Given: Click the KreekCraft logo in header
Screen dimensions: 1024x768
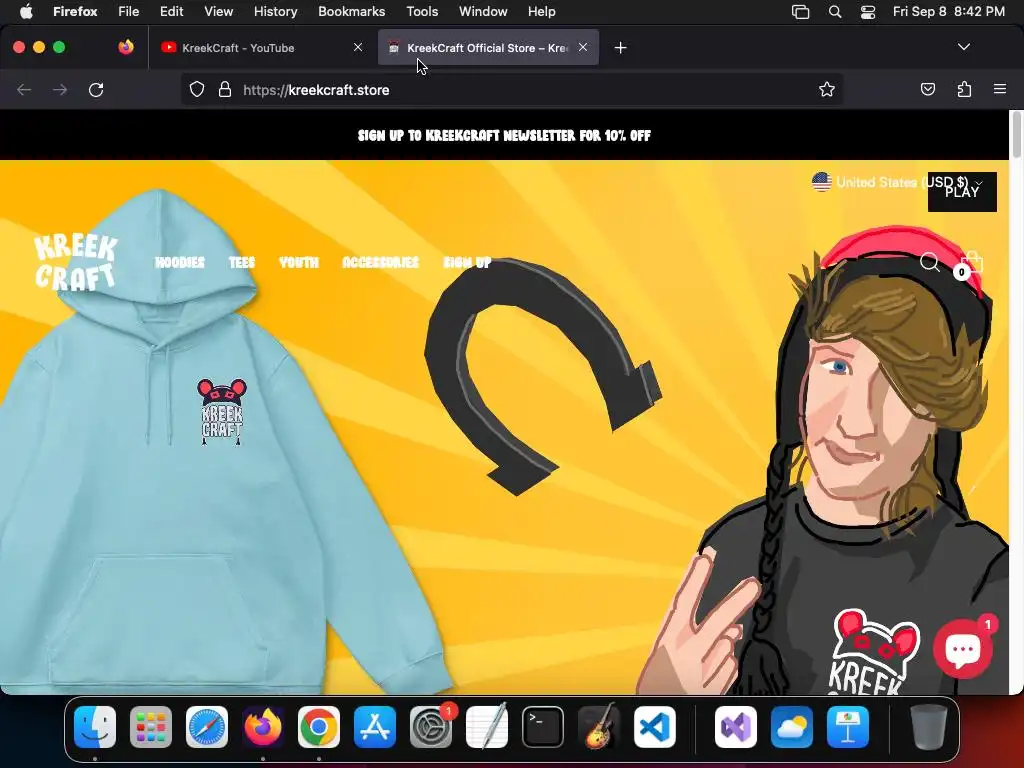Looking at the screenshot, I should tap(76, 261).
